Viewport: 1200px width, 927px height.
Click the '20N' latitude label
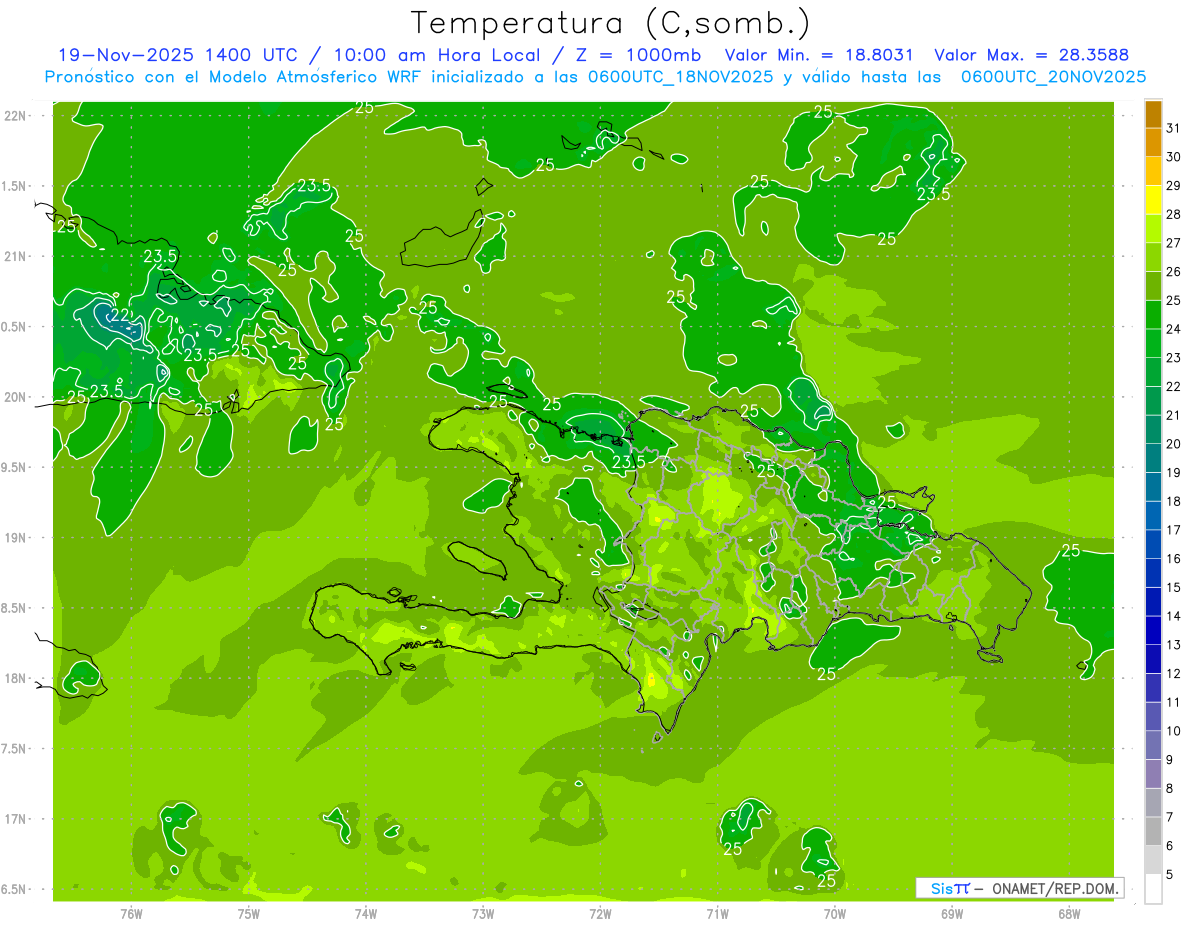point(16,397)
